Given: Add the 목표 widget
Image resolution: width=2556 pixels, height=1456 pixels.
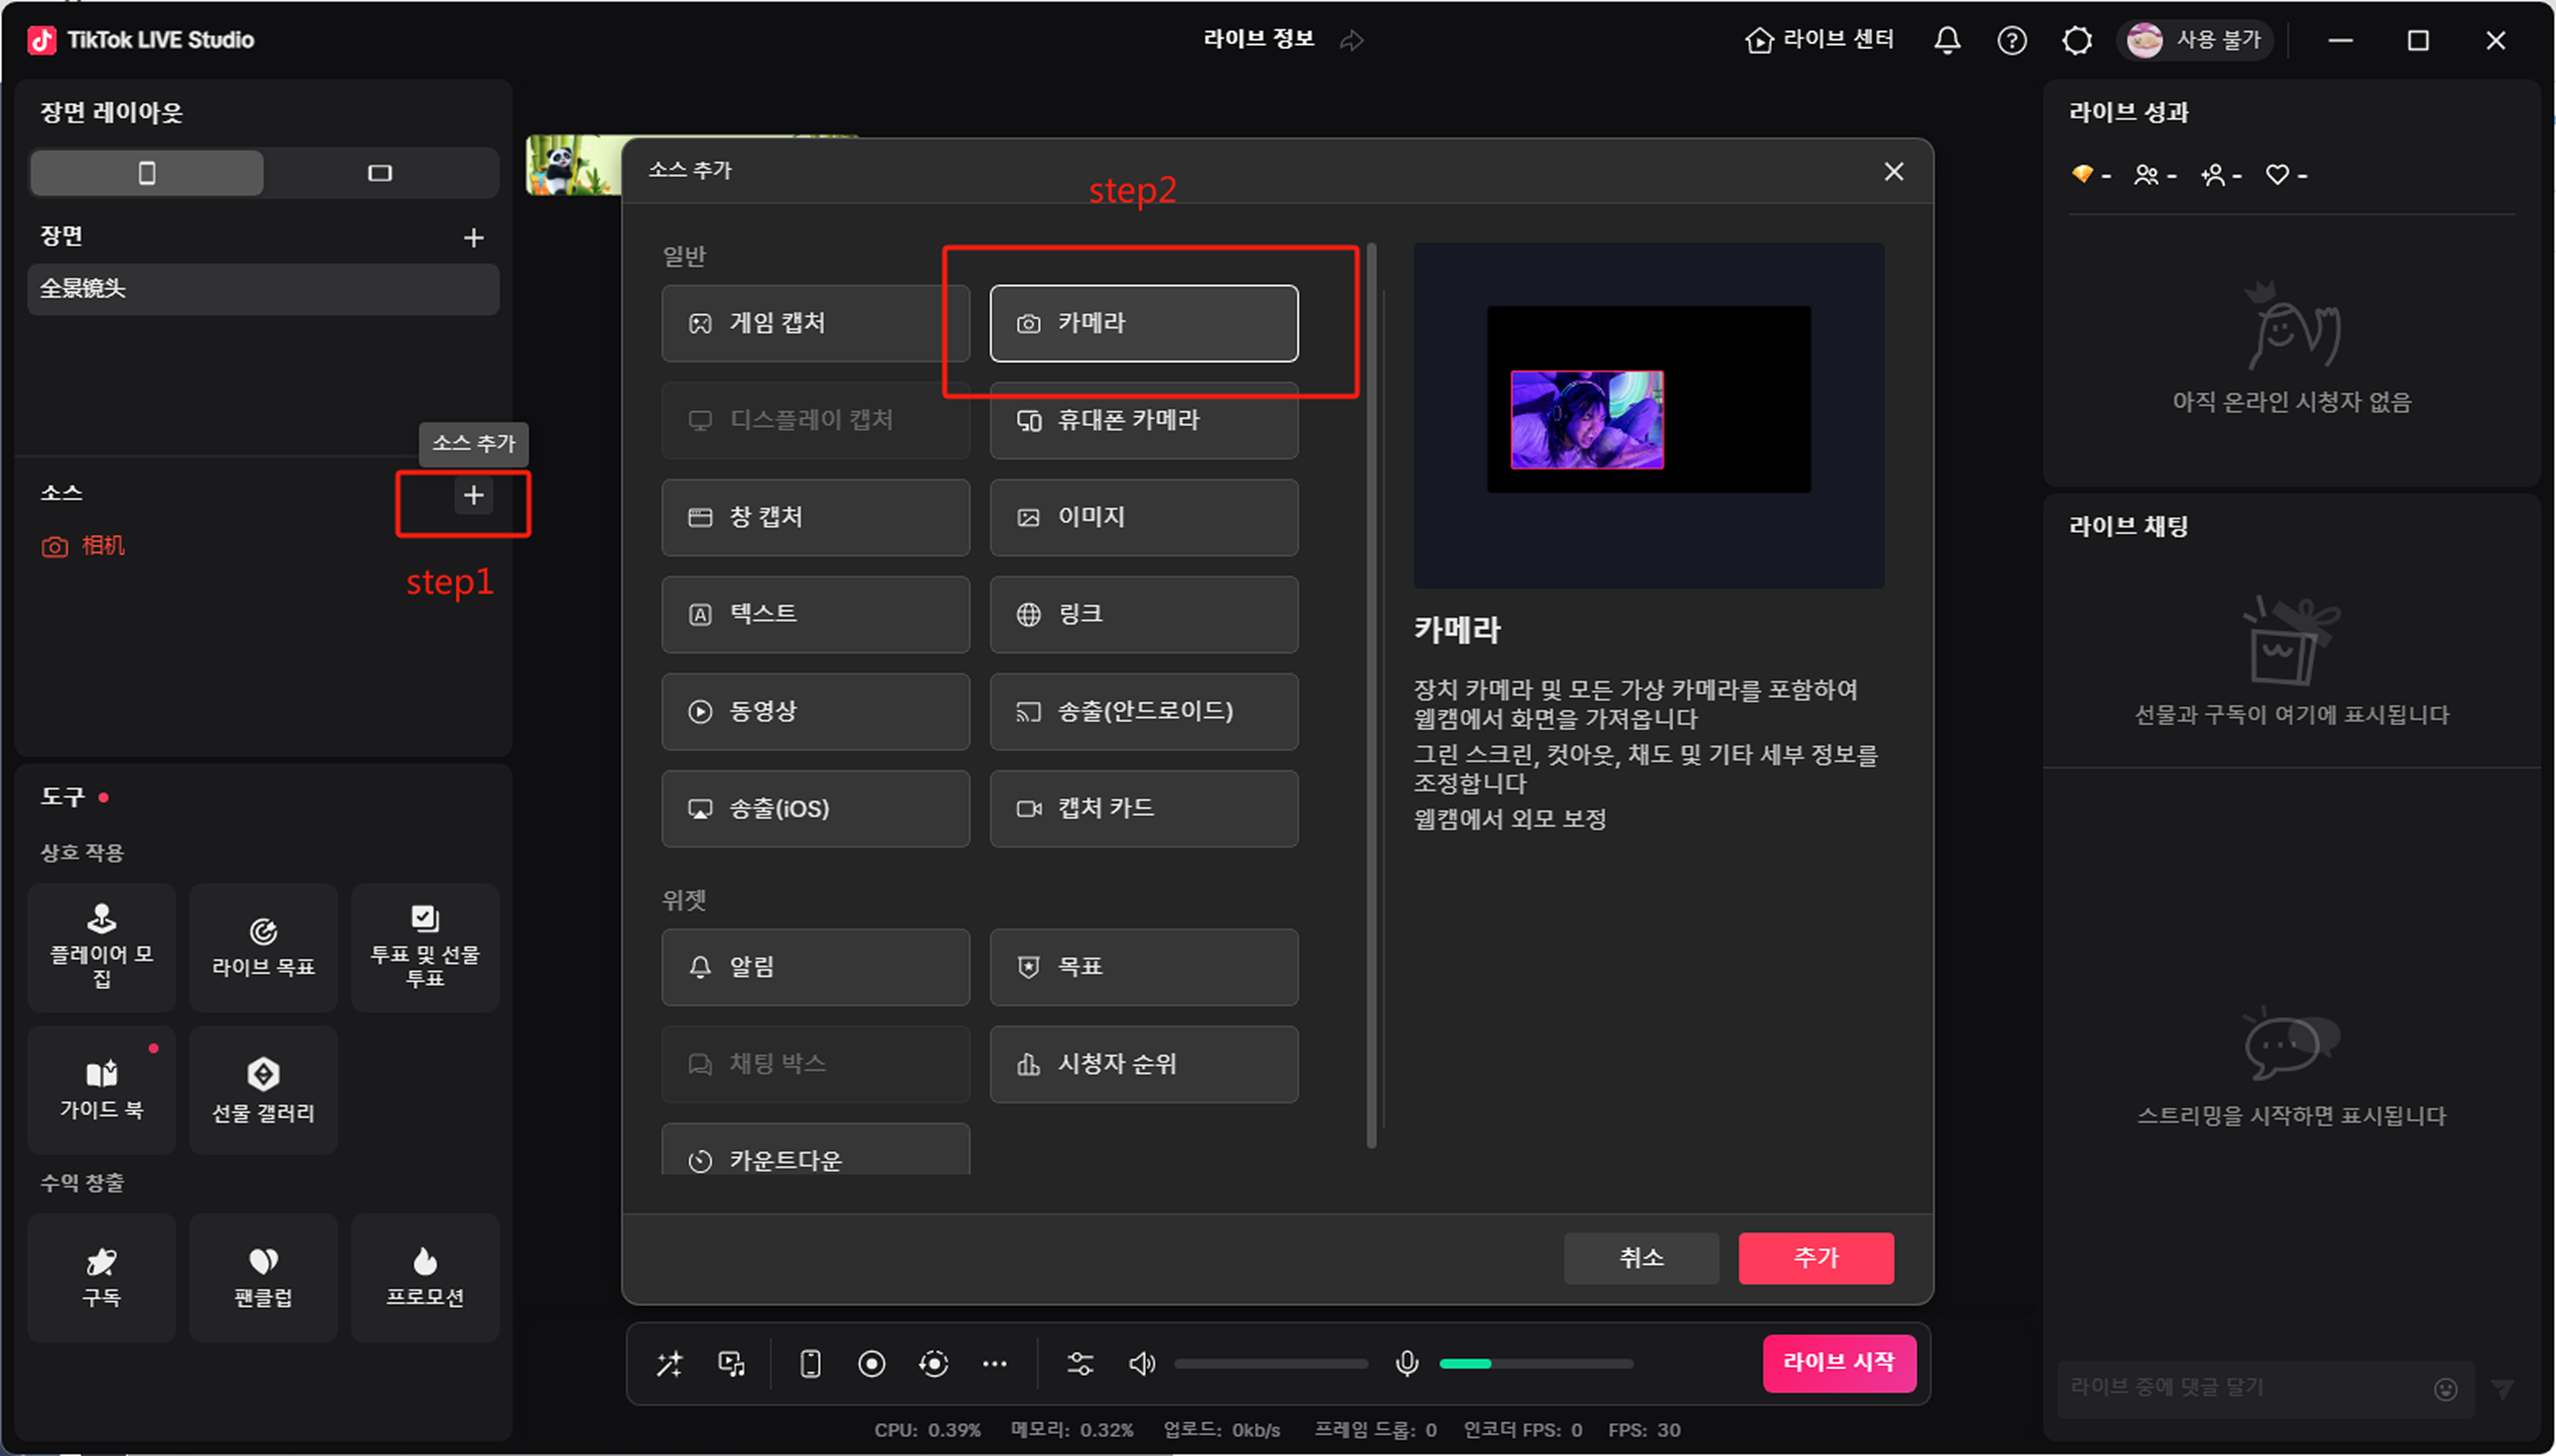Looking at the screenshot, I should coord(1144,967).
